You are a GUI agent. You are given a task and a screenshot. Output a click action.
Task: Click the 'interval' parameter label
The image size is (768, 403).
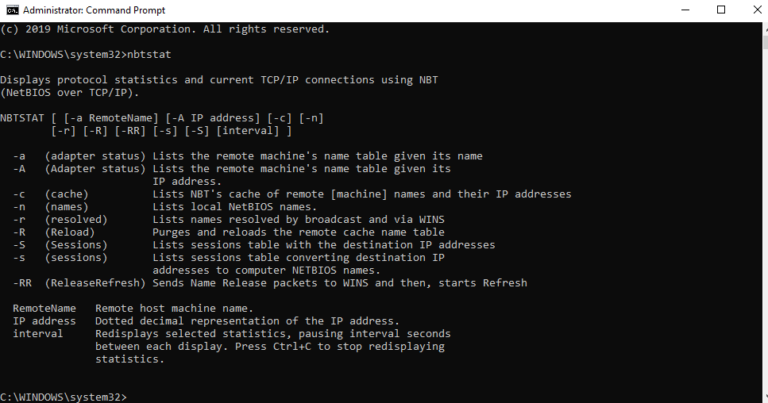(38, 333)
